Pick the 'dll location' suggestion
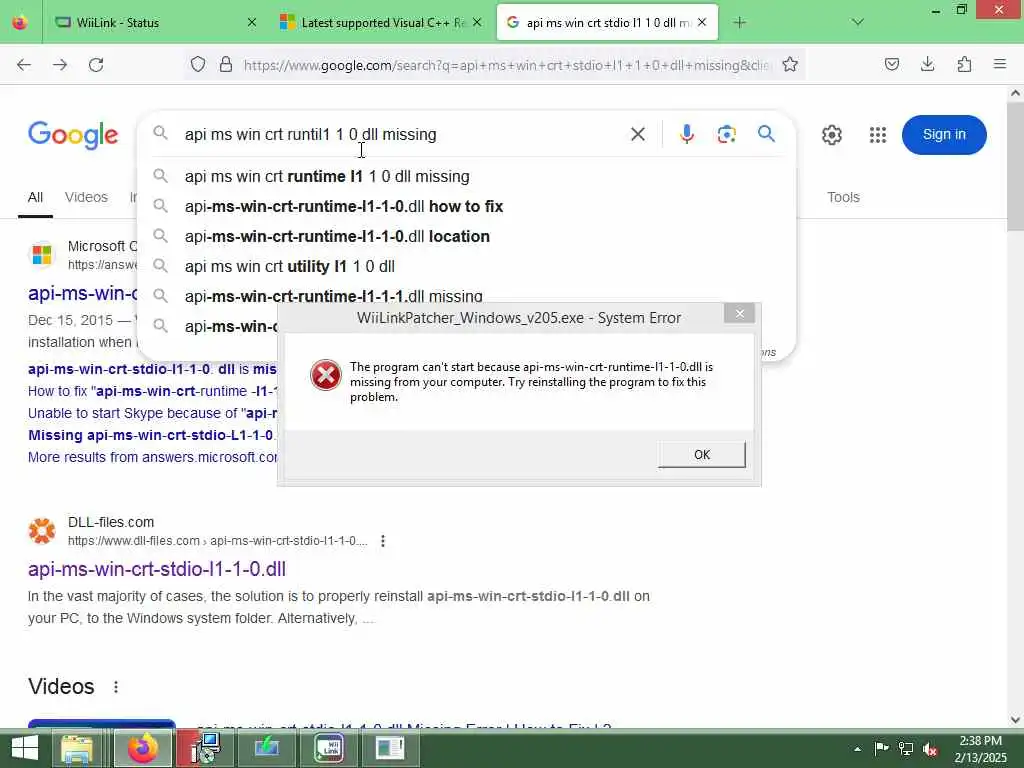 click(337, 236)
